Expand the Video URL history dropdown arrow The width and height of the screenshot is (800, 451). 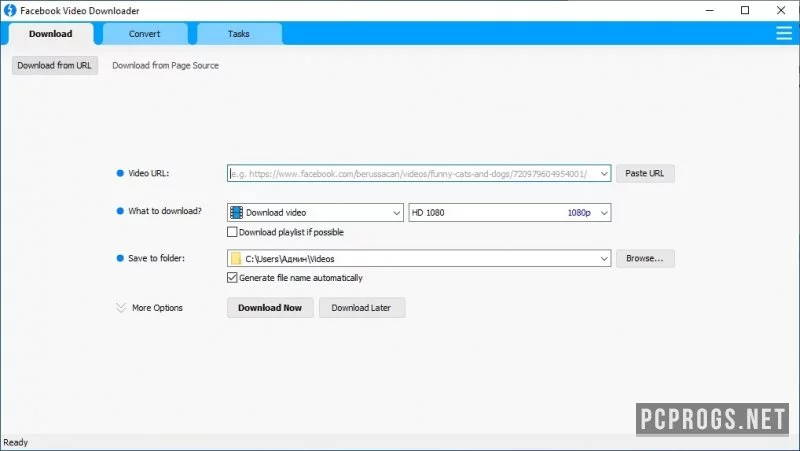[x=604, y=174]
